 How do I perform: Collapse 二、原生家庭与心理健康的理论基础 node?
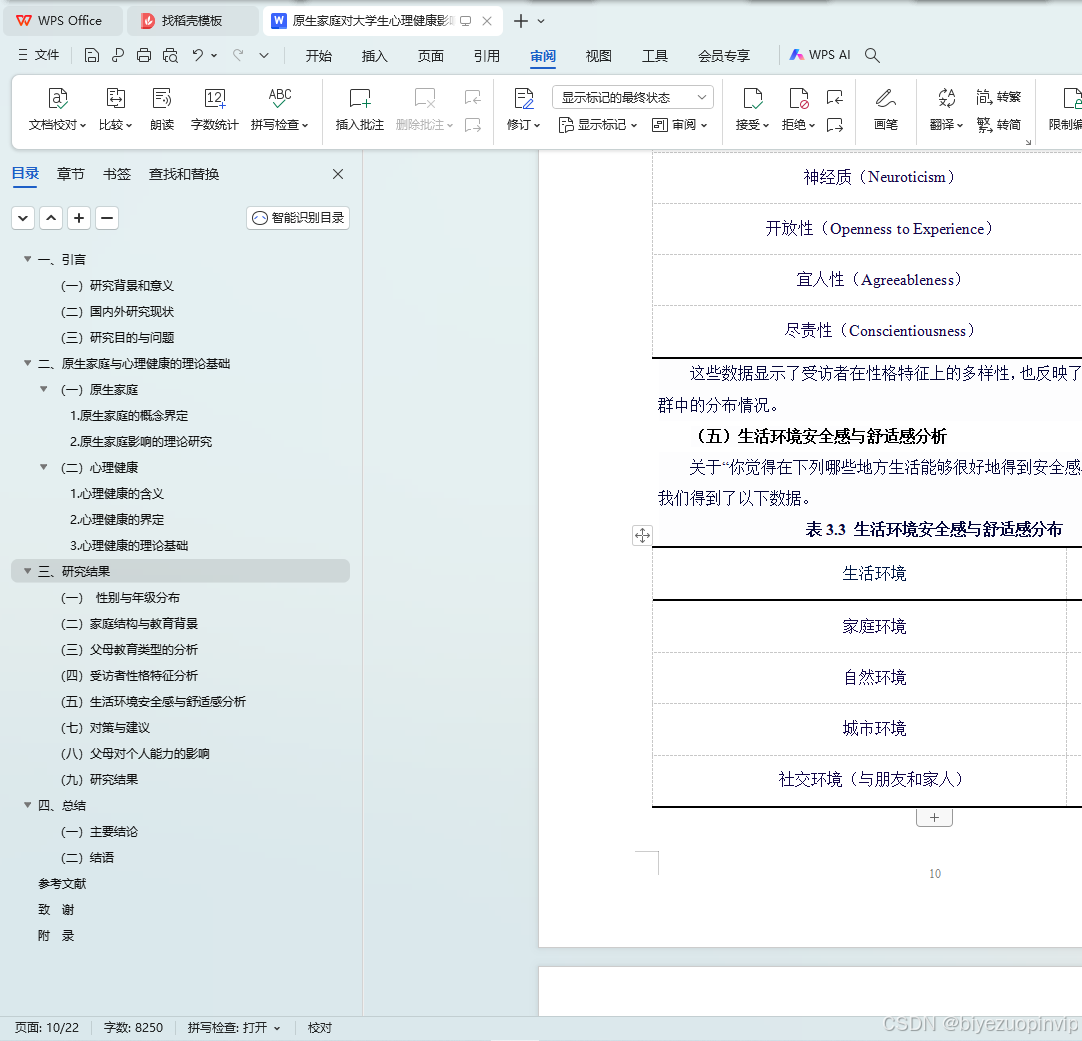28,363
